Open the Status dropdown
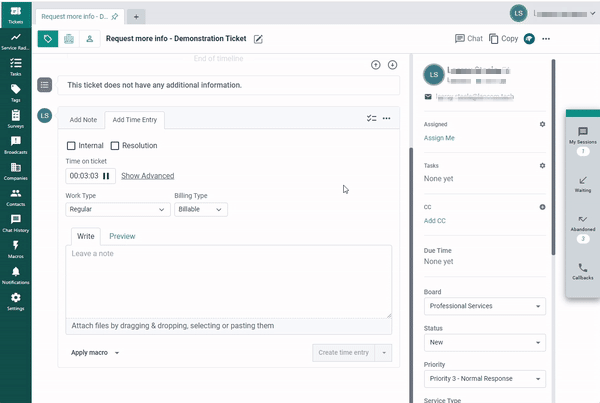The height and width of the screenshot is (403, 600). pos(485,343)
